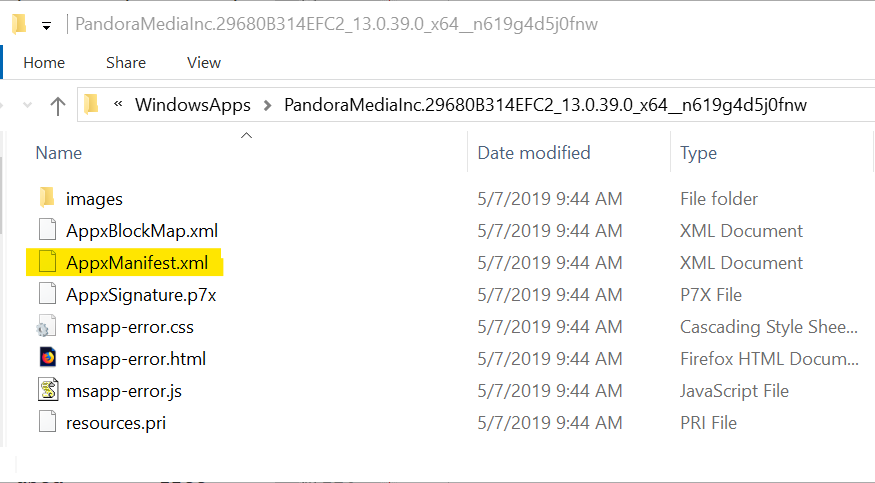This screenshot has height=483, width=875.
Task: Open the View ribbon tab
Action: [204, 62]
